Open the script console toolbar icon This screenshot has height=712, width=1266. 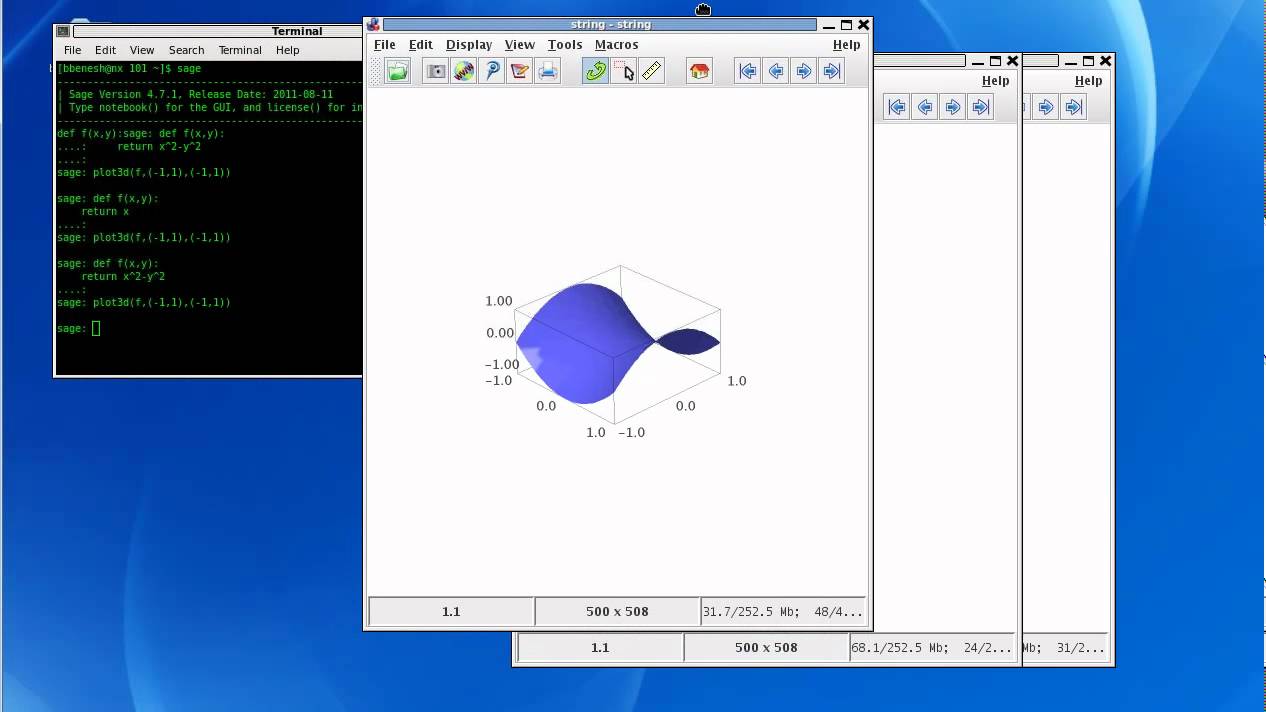click(x=491, y=71)
